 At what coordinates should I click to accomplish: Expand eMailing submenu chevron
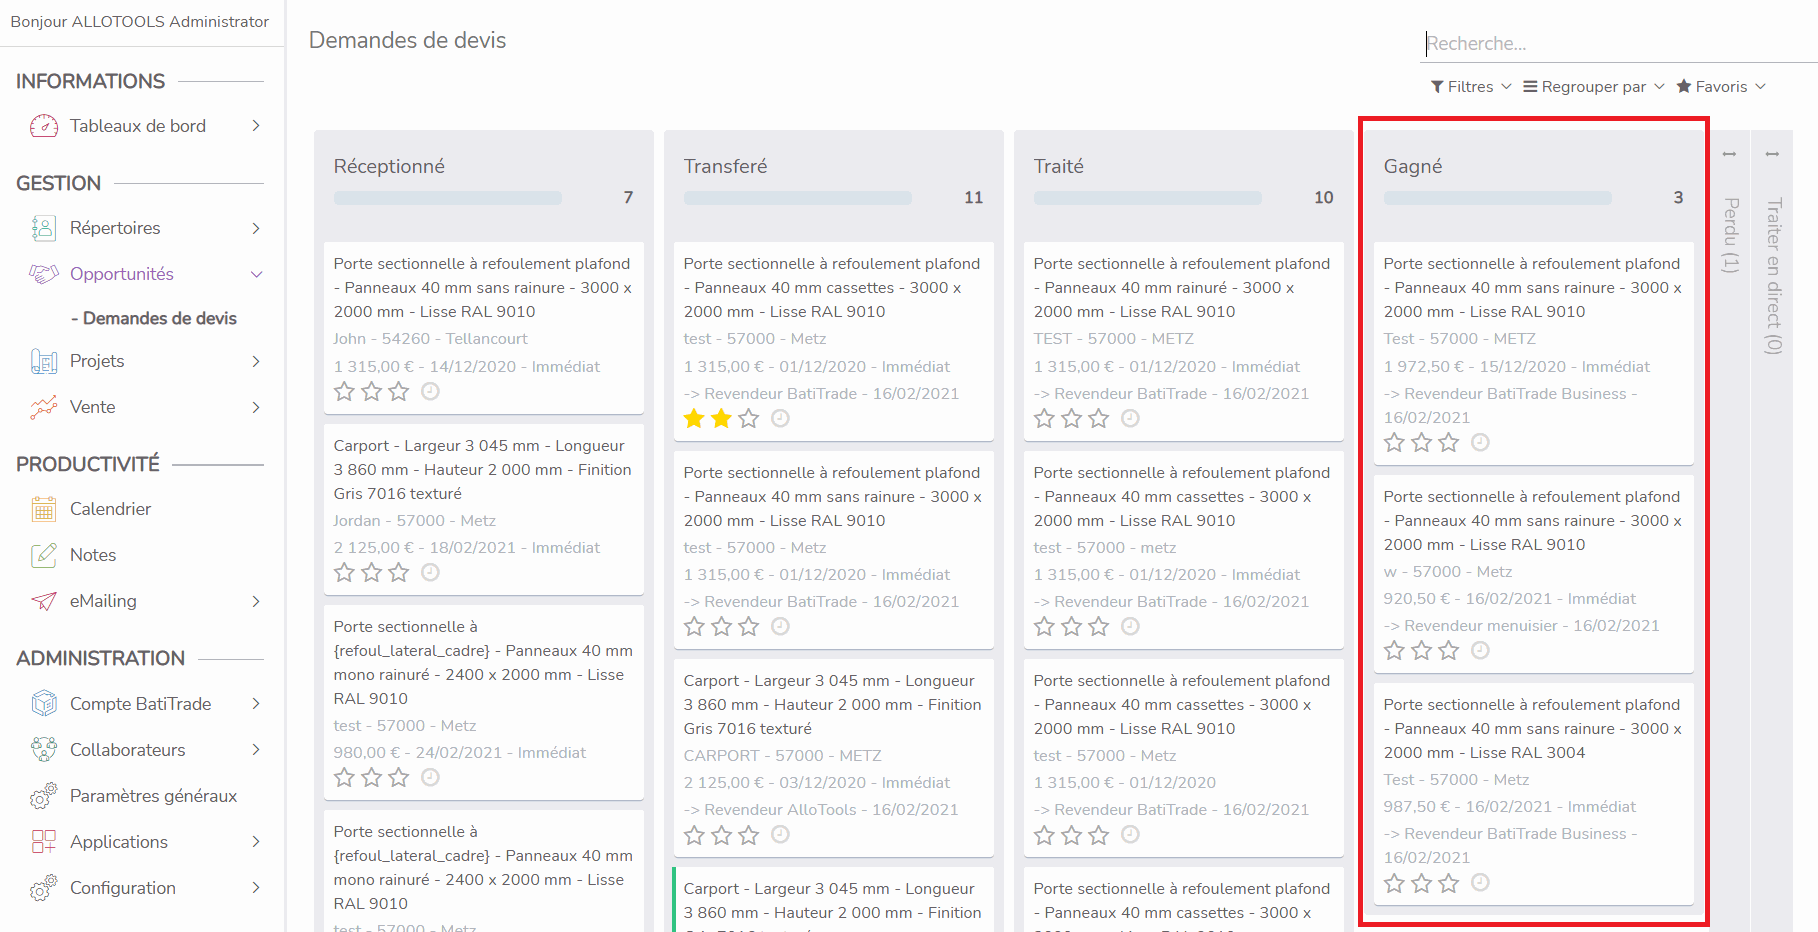point(256,601)
